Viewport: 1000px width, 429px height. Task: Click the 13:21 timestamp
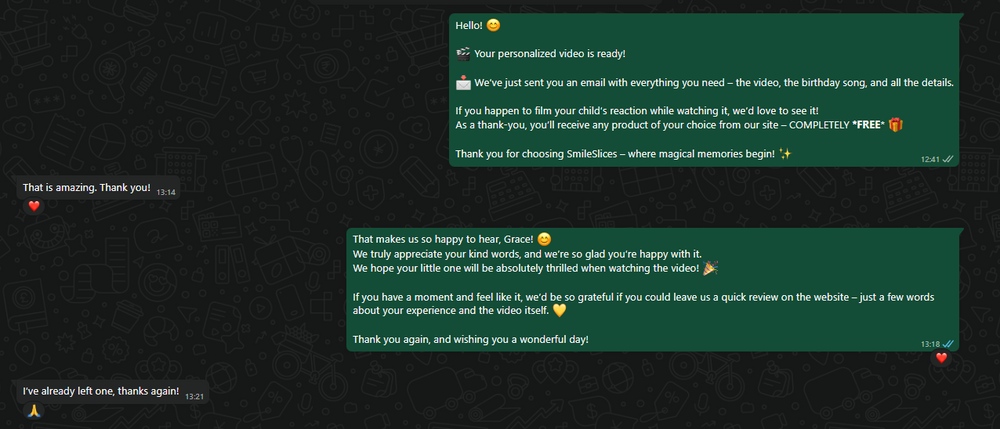tap(194, 396)
